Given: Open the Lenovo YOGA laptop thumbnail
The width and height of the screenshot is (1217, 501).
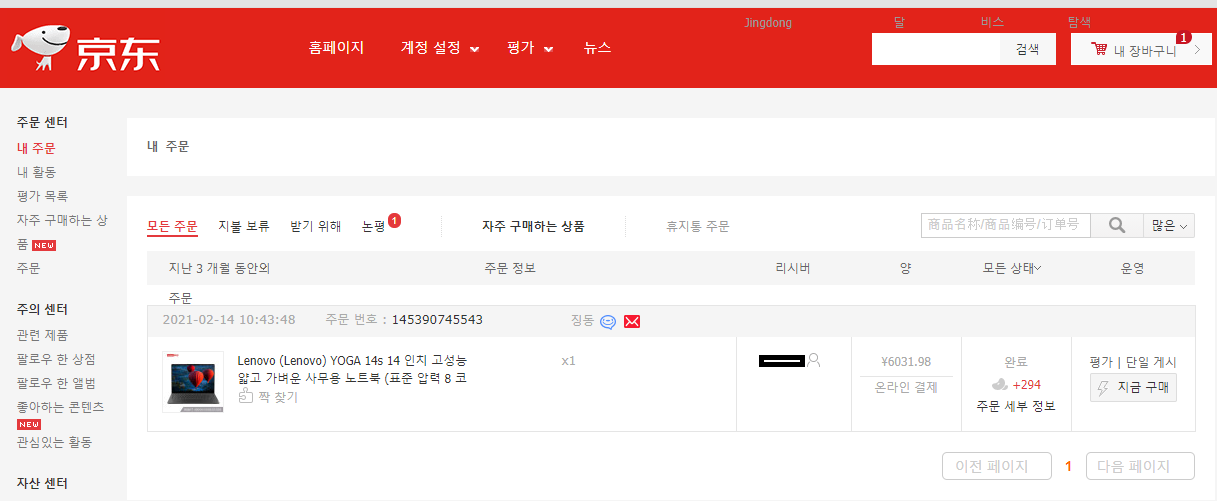Looking at the screenshot, I should coord(193,382).
